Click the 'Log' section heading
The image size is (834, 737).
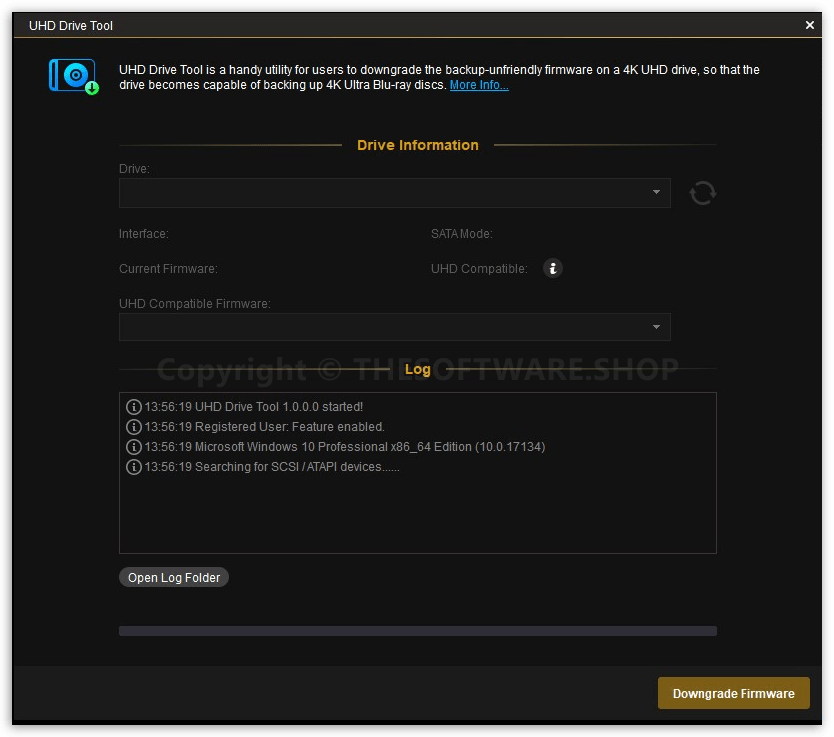[x=418, y=369]
